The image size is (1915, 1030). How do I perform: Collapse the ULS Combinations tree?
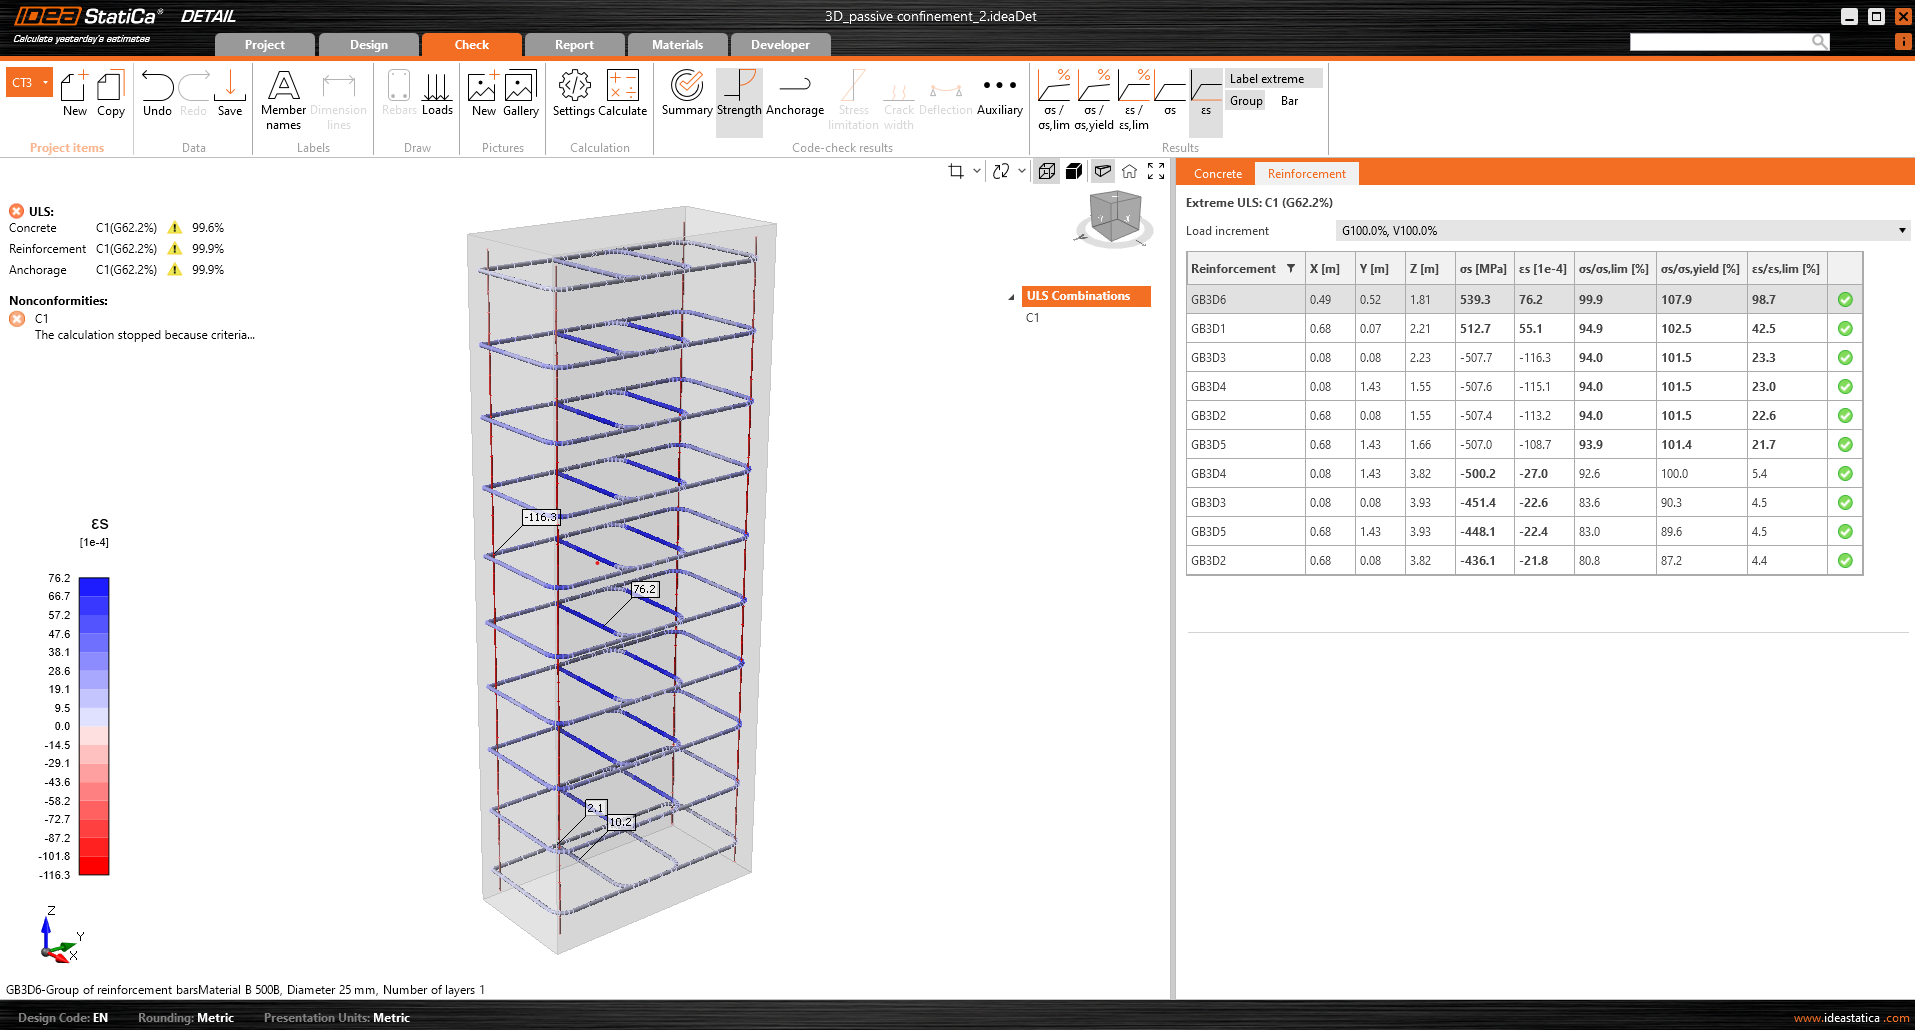tap(1011, 297)
